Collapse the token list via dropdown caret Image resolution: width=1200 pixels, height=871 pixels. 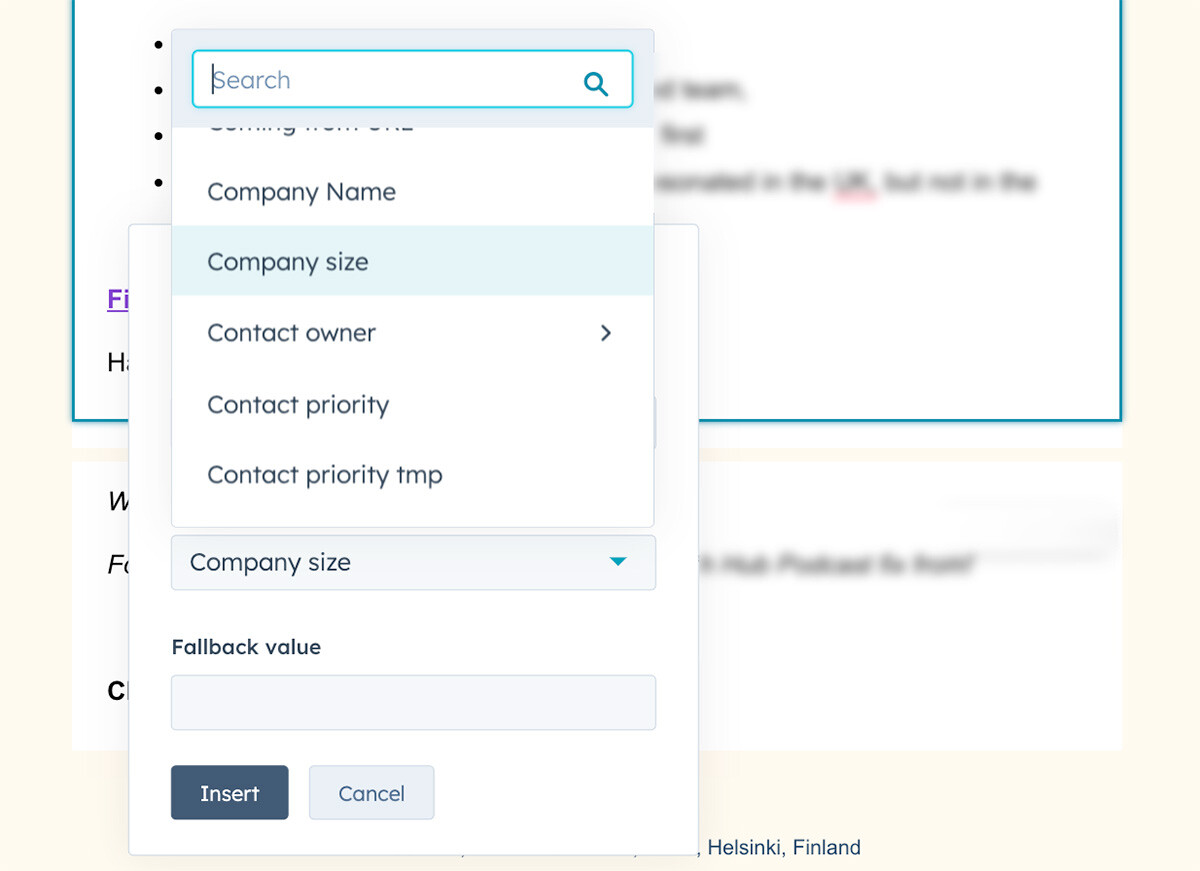618,562
